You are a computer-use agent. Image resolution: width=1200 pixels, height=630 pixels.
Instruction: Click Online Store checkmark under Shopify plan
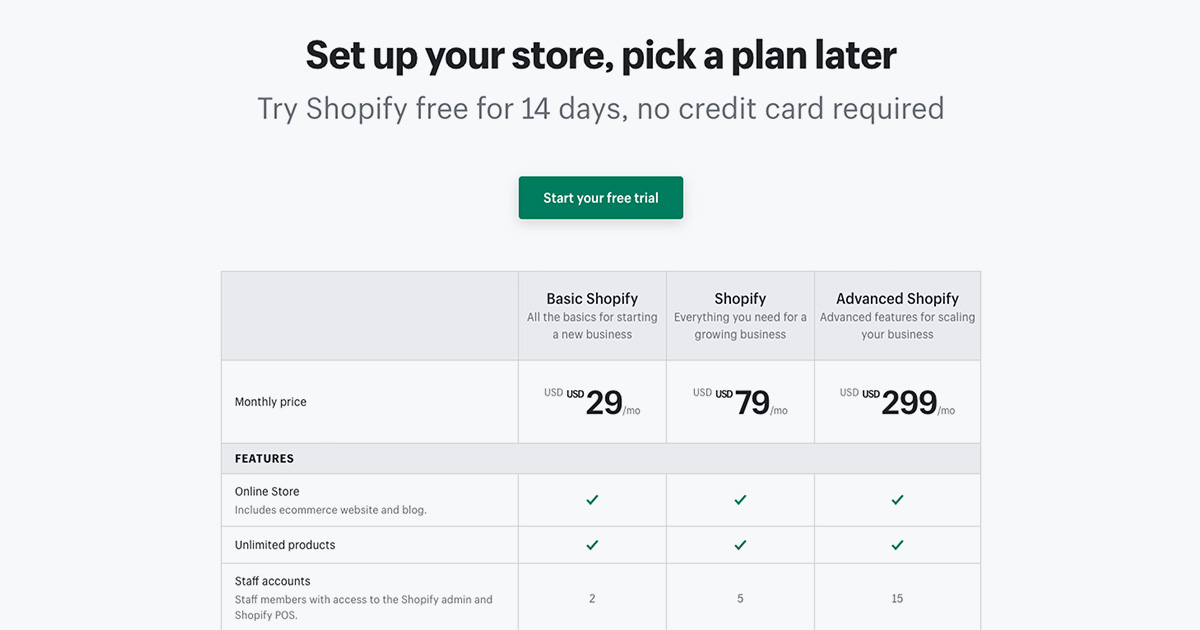coord(740,500)
